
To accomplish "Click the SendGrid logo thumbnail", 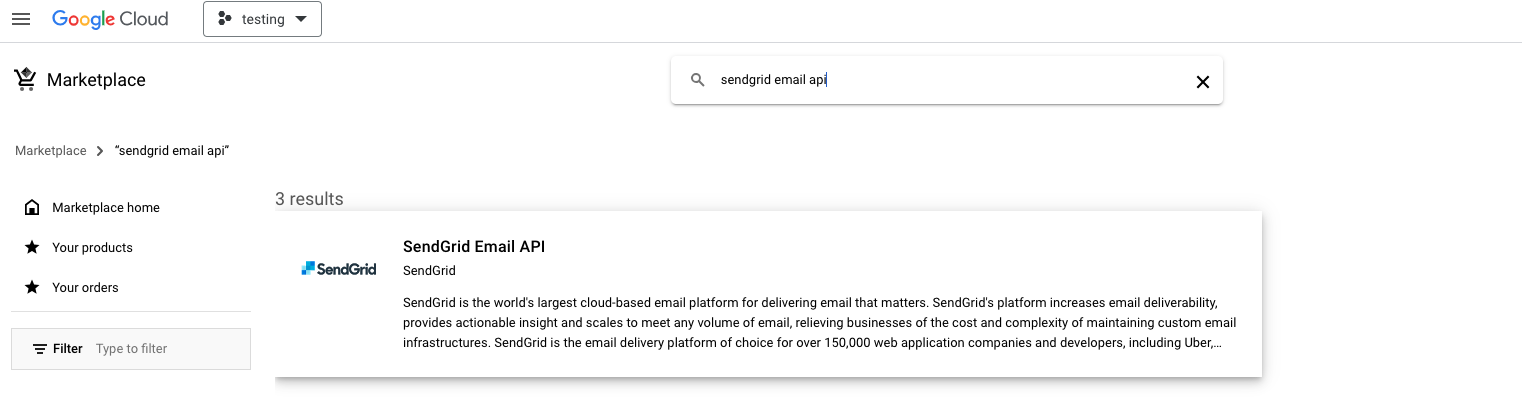I will coord(338,268).
